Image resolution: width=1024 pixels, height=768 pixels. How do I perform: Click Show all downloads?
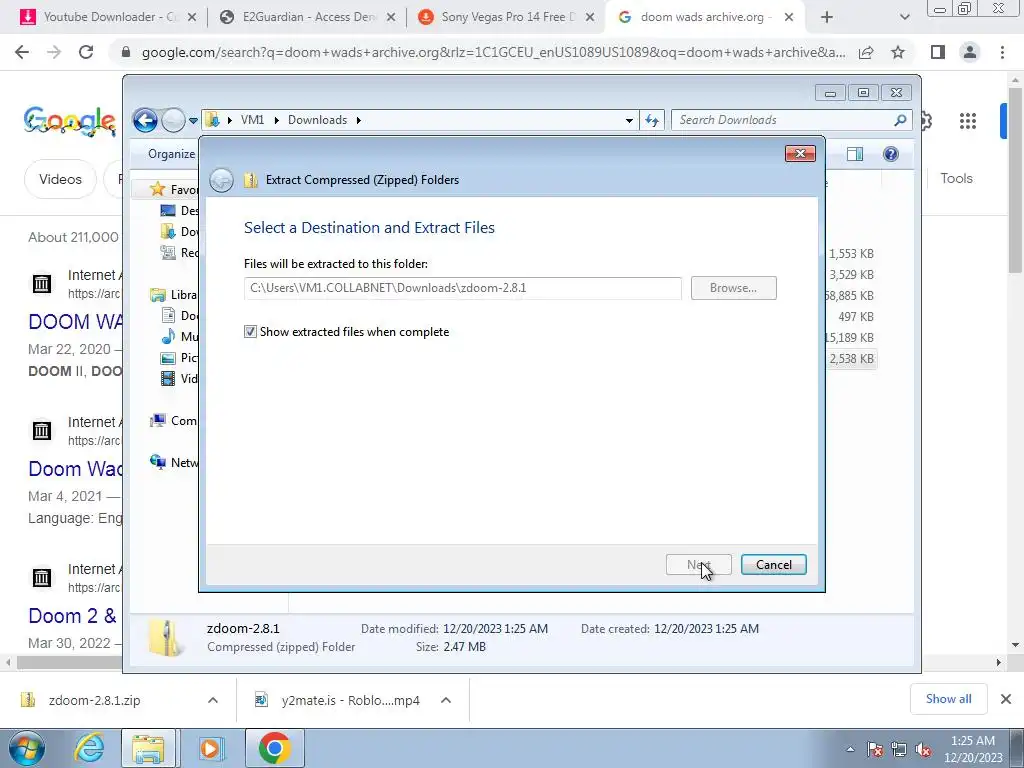click(x=948, y=699)
